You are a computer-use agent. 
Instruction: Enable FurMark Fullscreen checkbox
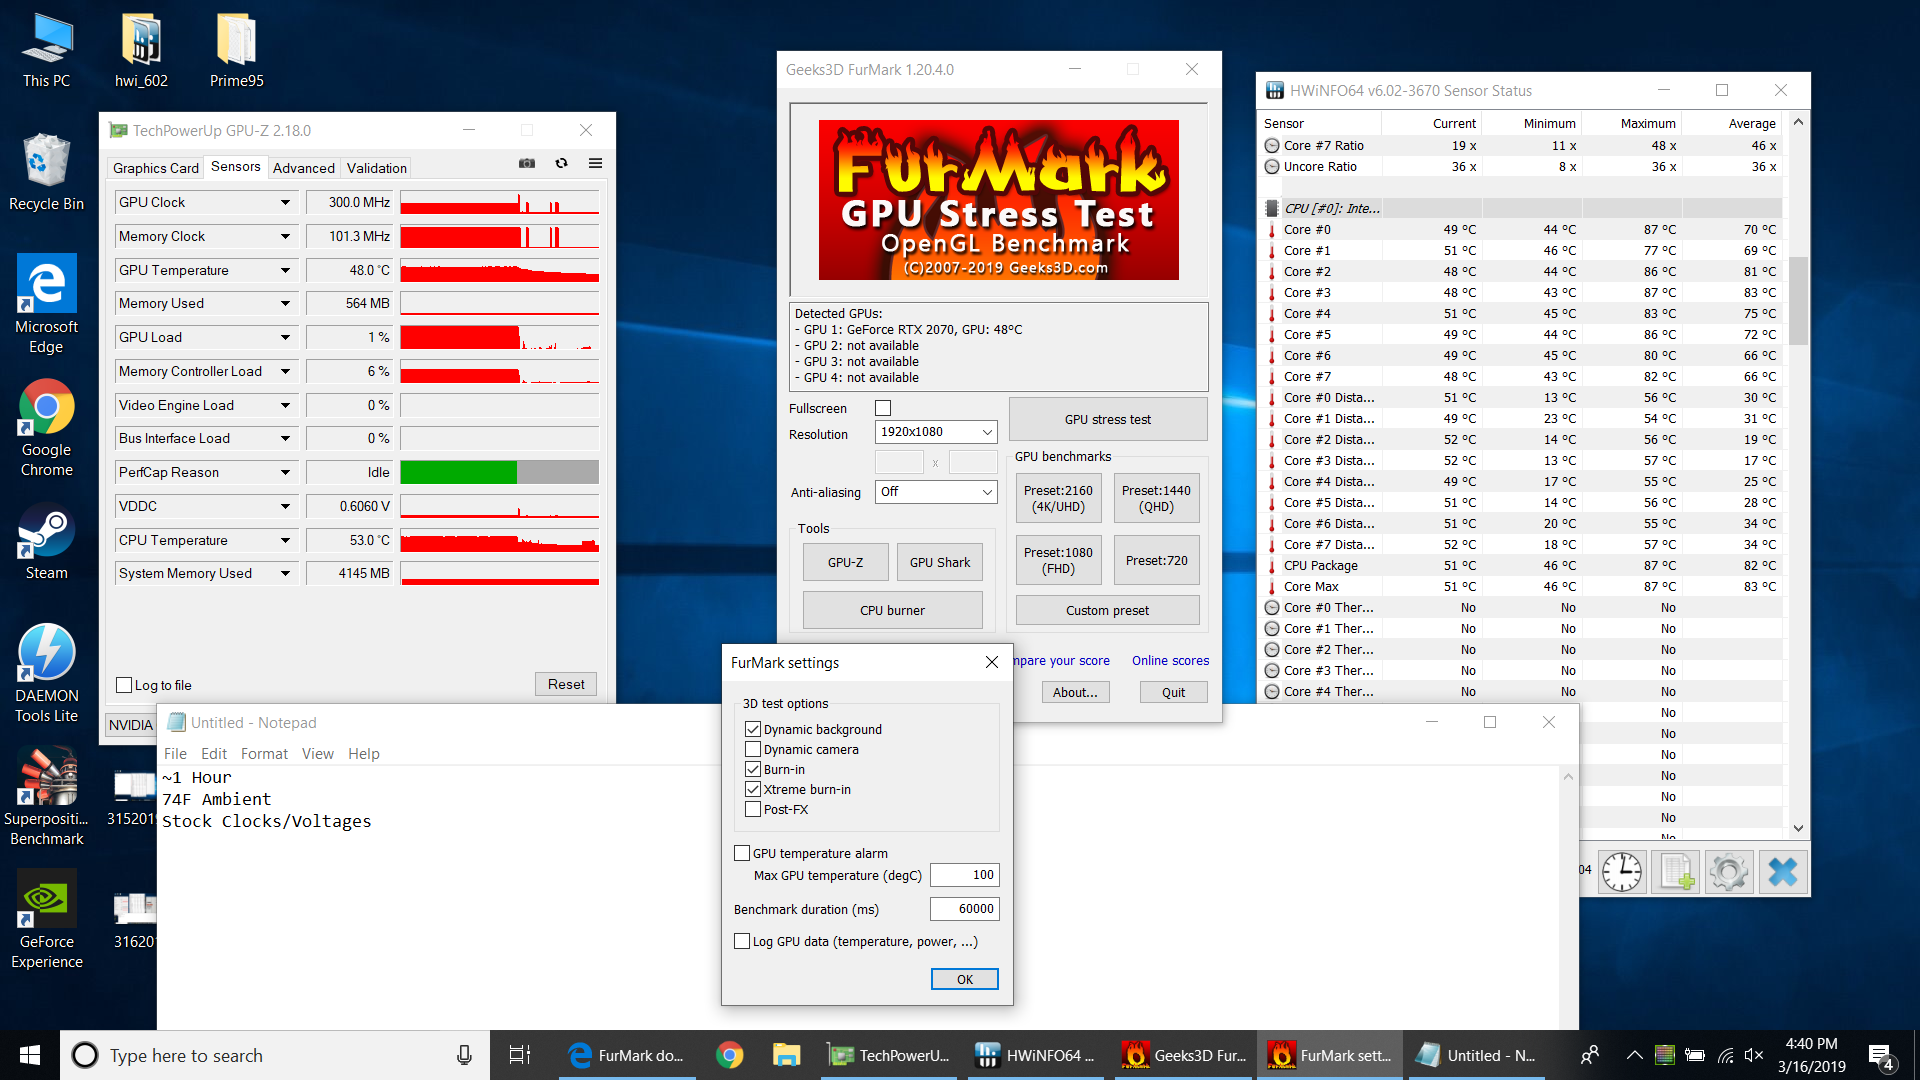[883, 408]
